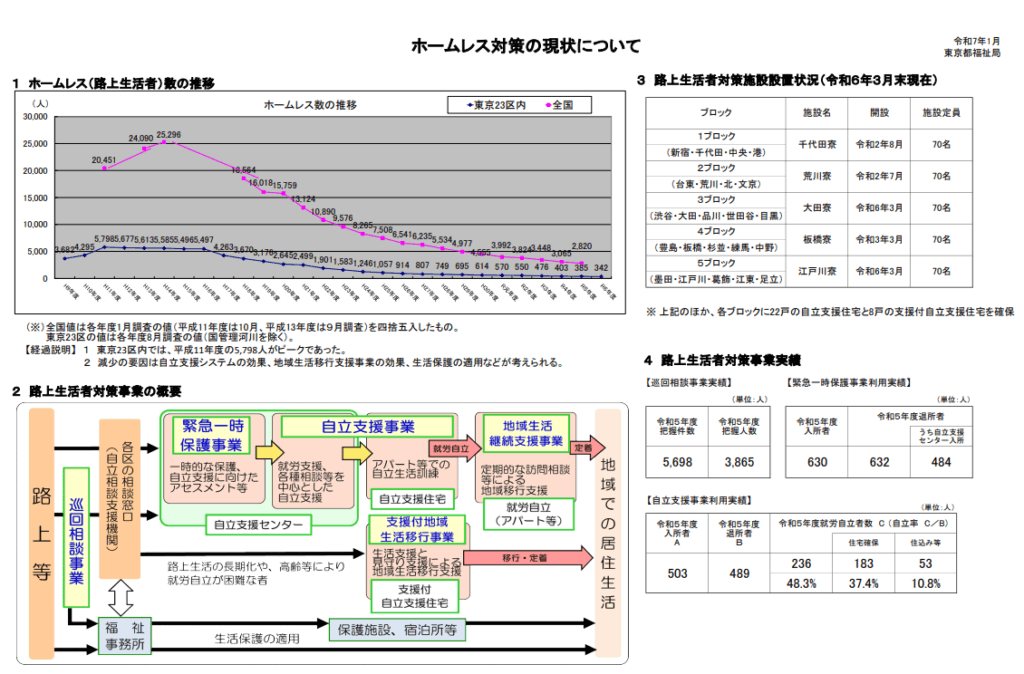Click the value 503
The image size is (1024, 674).
coord(677,573)
